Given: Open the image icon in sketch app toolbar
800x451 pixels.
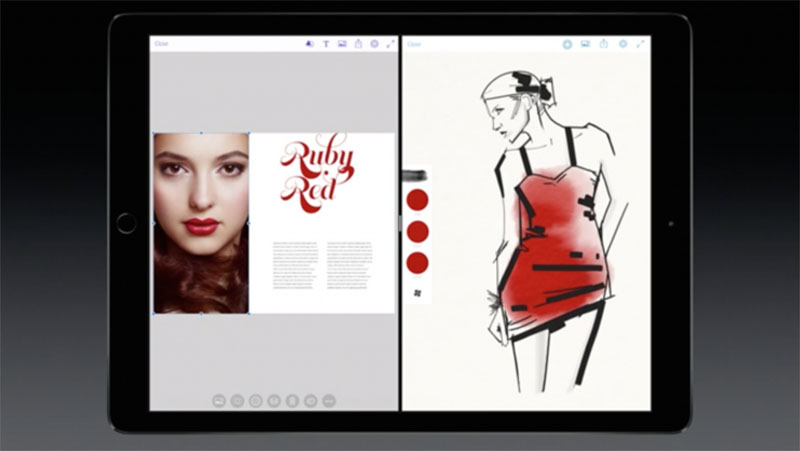Looking at the screenshot, I should pyautogui.click(x=585, y=44).
